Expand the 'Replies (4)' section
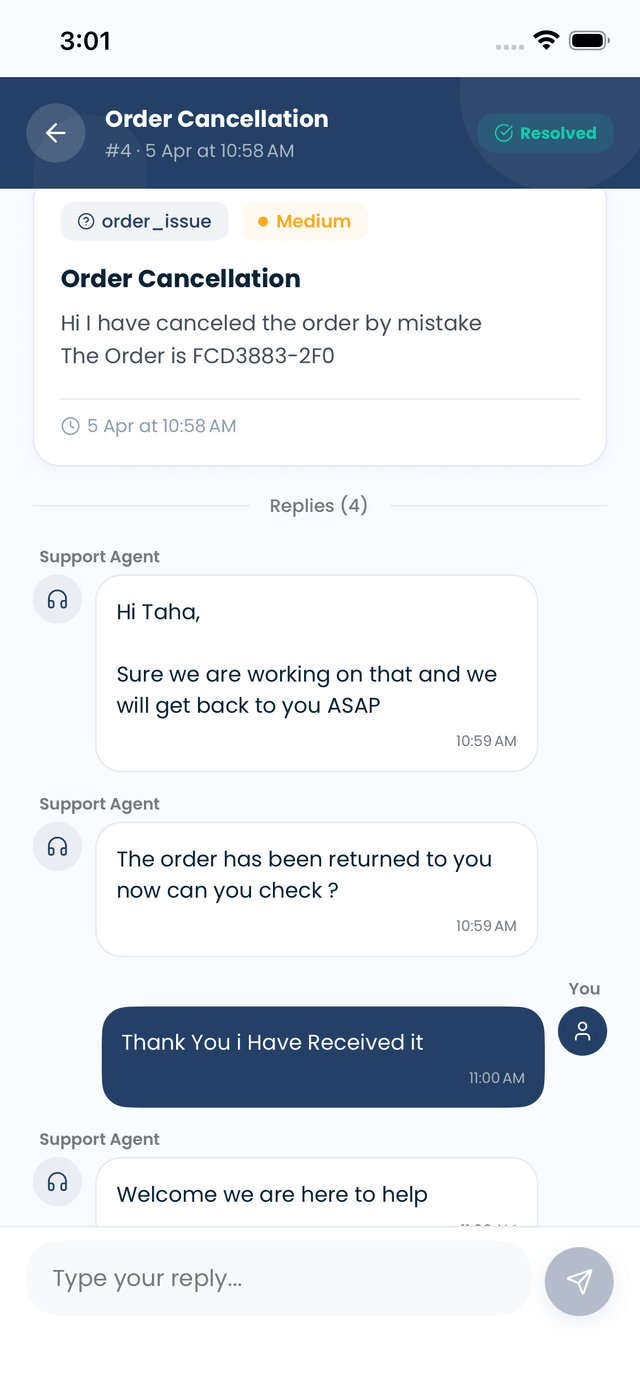640x1385 pixels. [318, 505]
